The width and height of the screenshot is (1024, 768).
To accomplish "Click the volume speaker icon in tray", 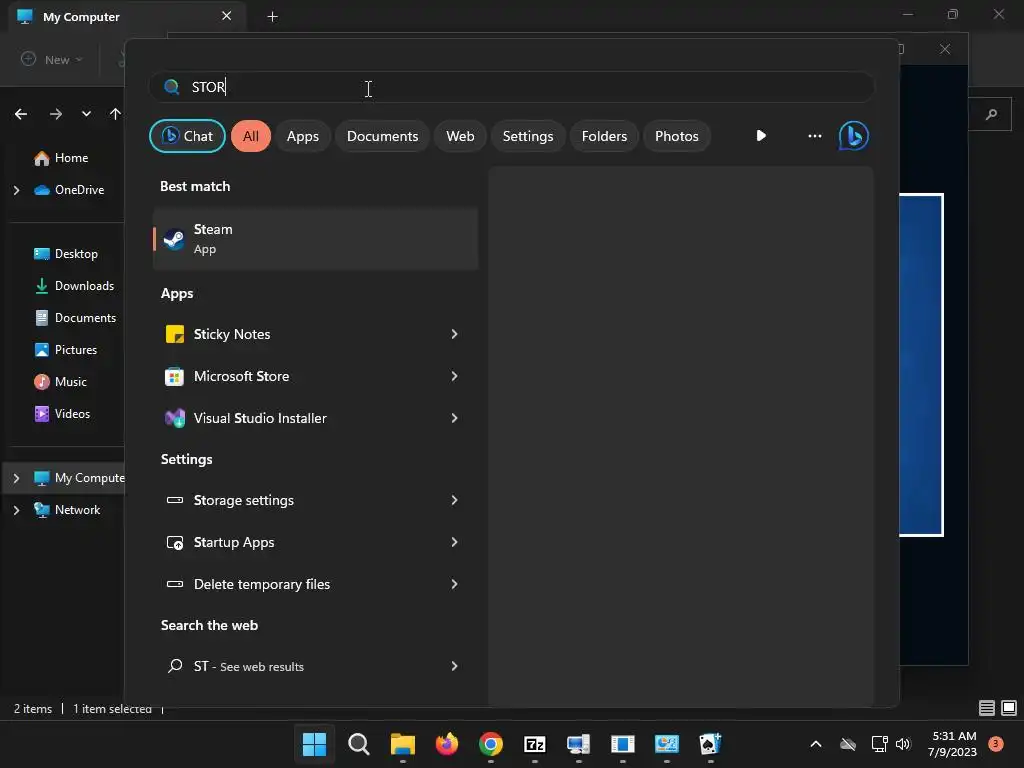I will tap(903, 744).
